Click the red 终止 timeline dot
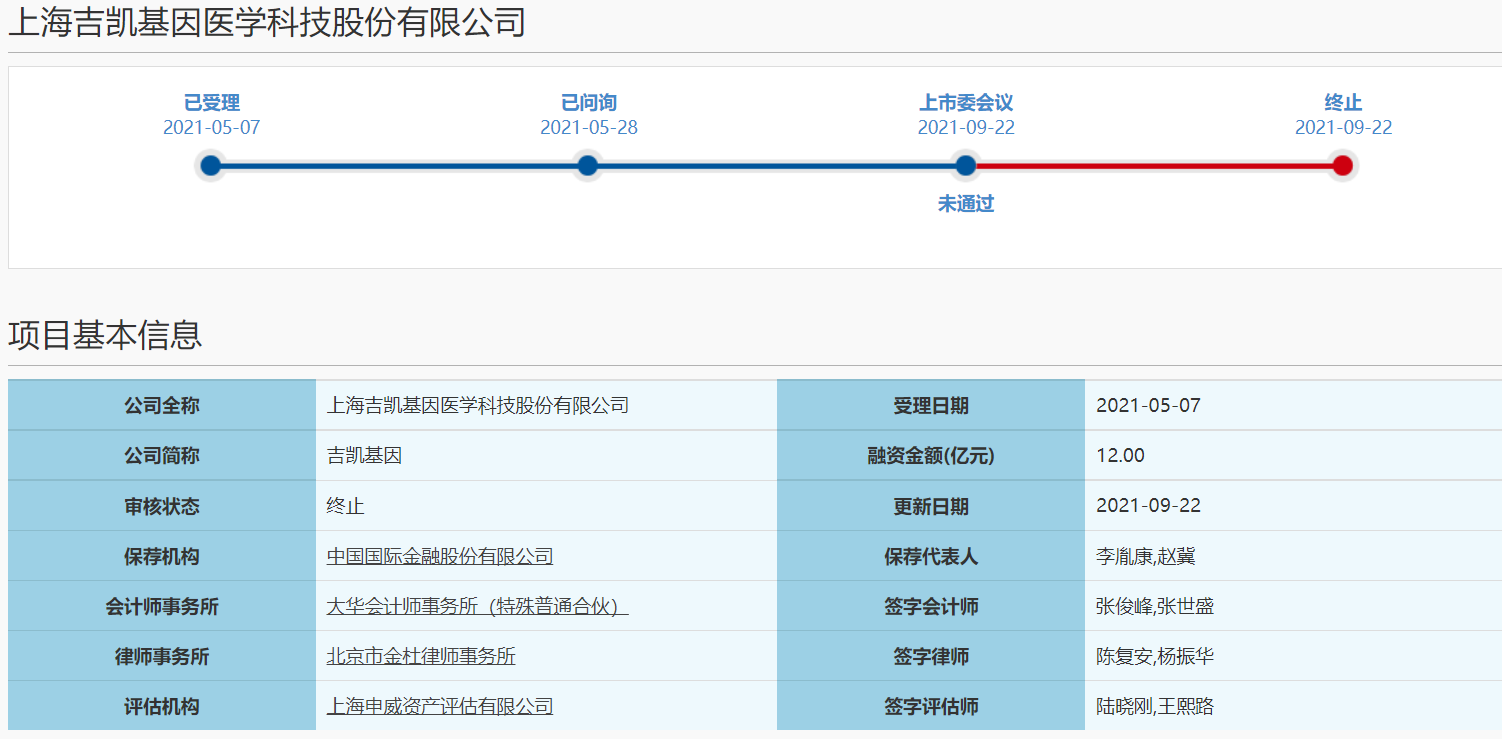The width and height of the screenshot is (1502, 739). click(1343, 166)
